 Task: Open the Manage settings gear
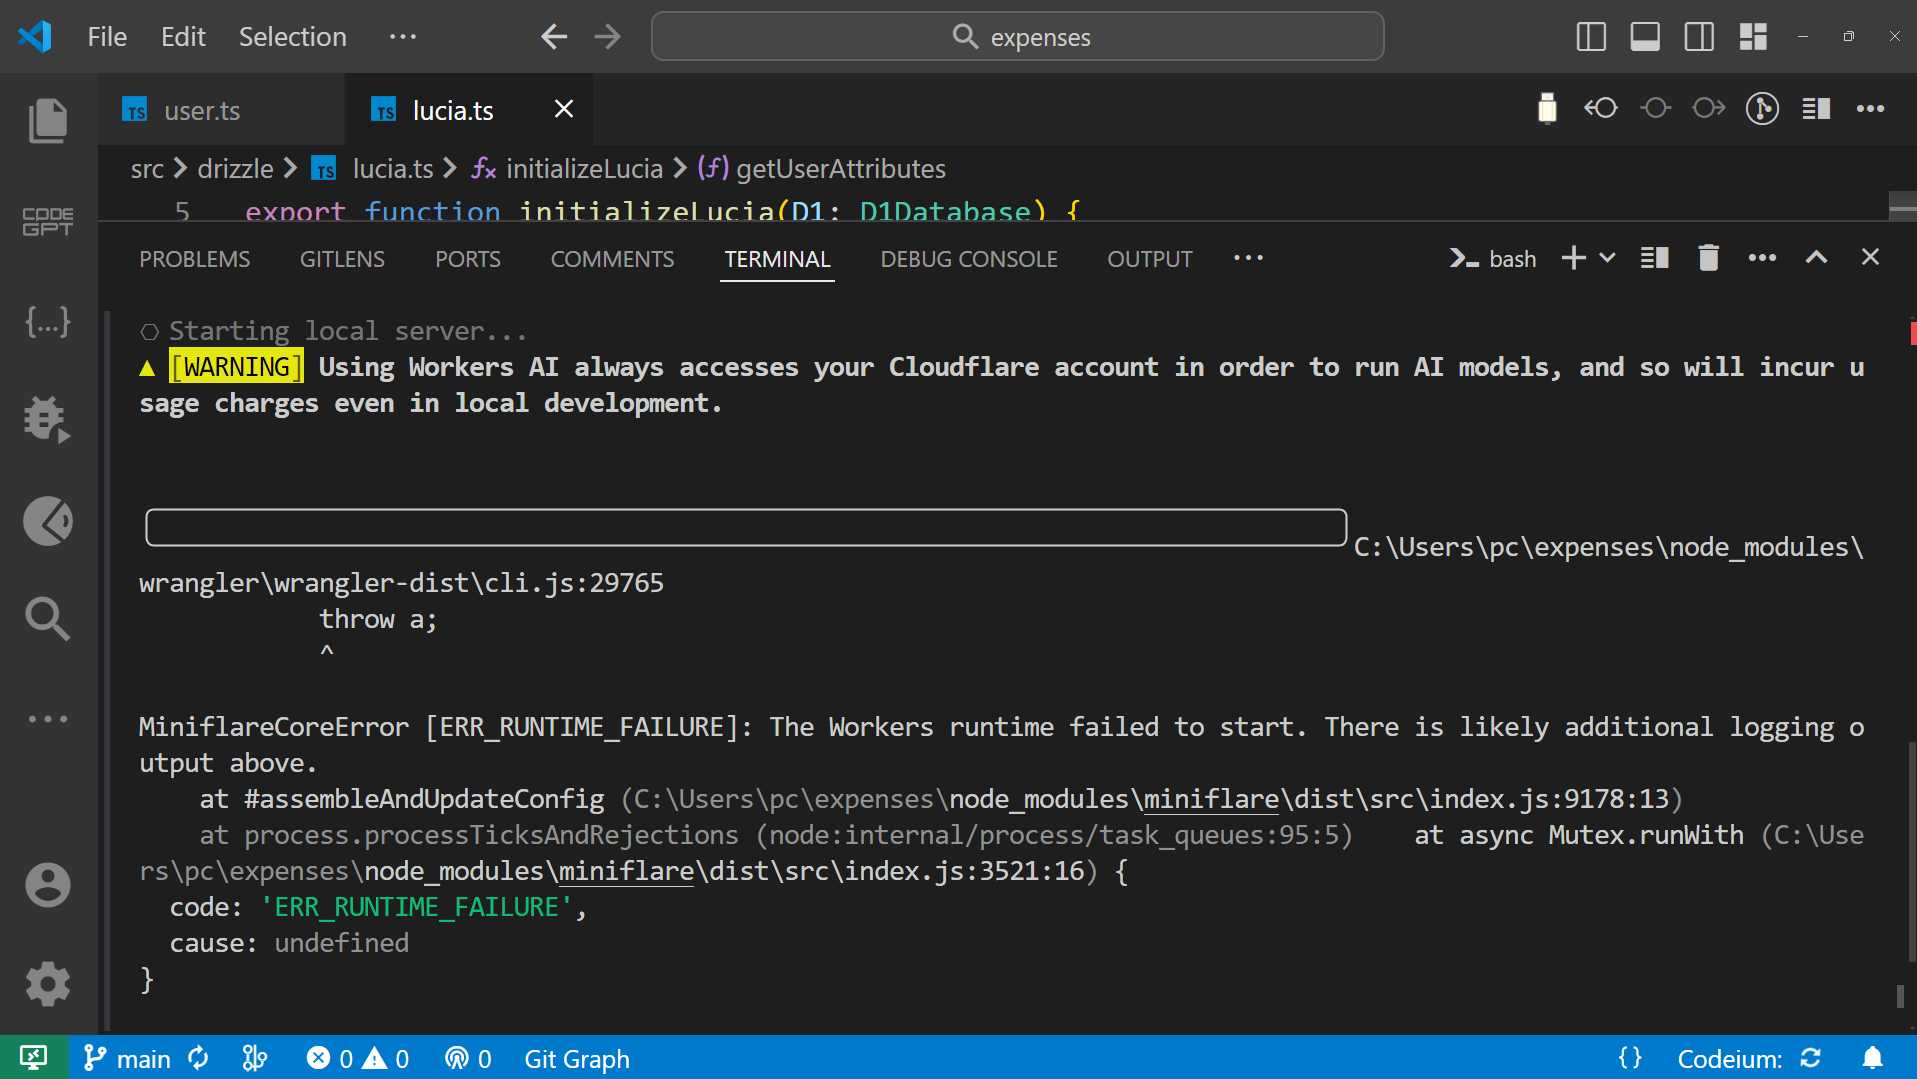(47, 984)
